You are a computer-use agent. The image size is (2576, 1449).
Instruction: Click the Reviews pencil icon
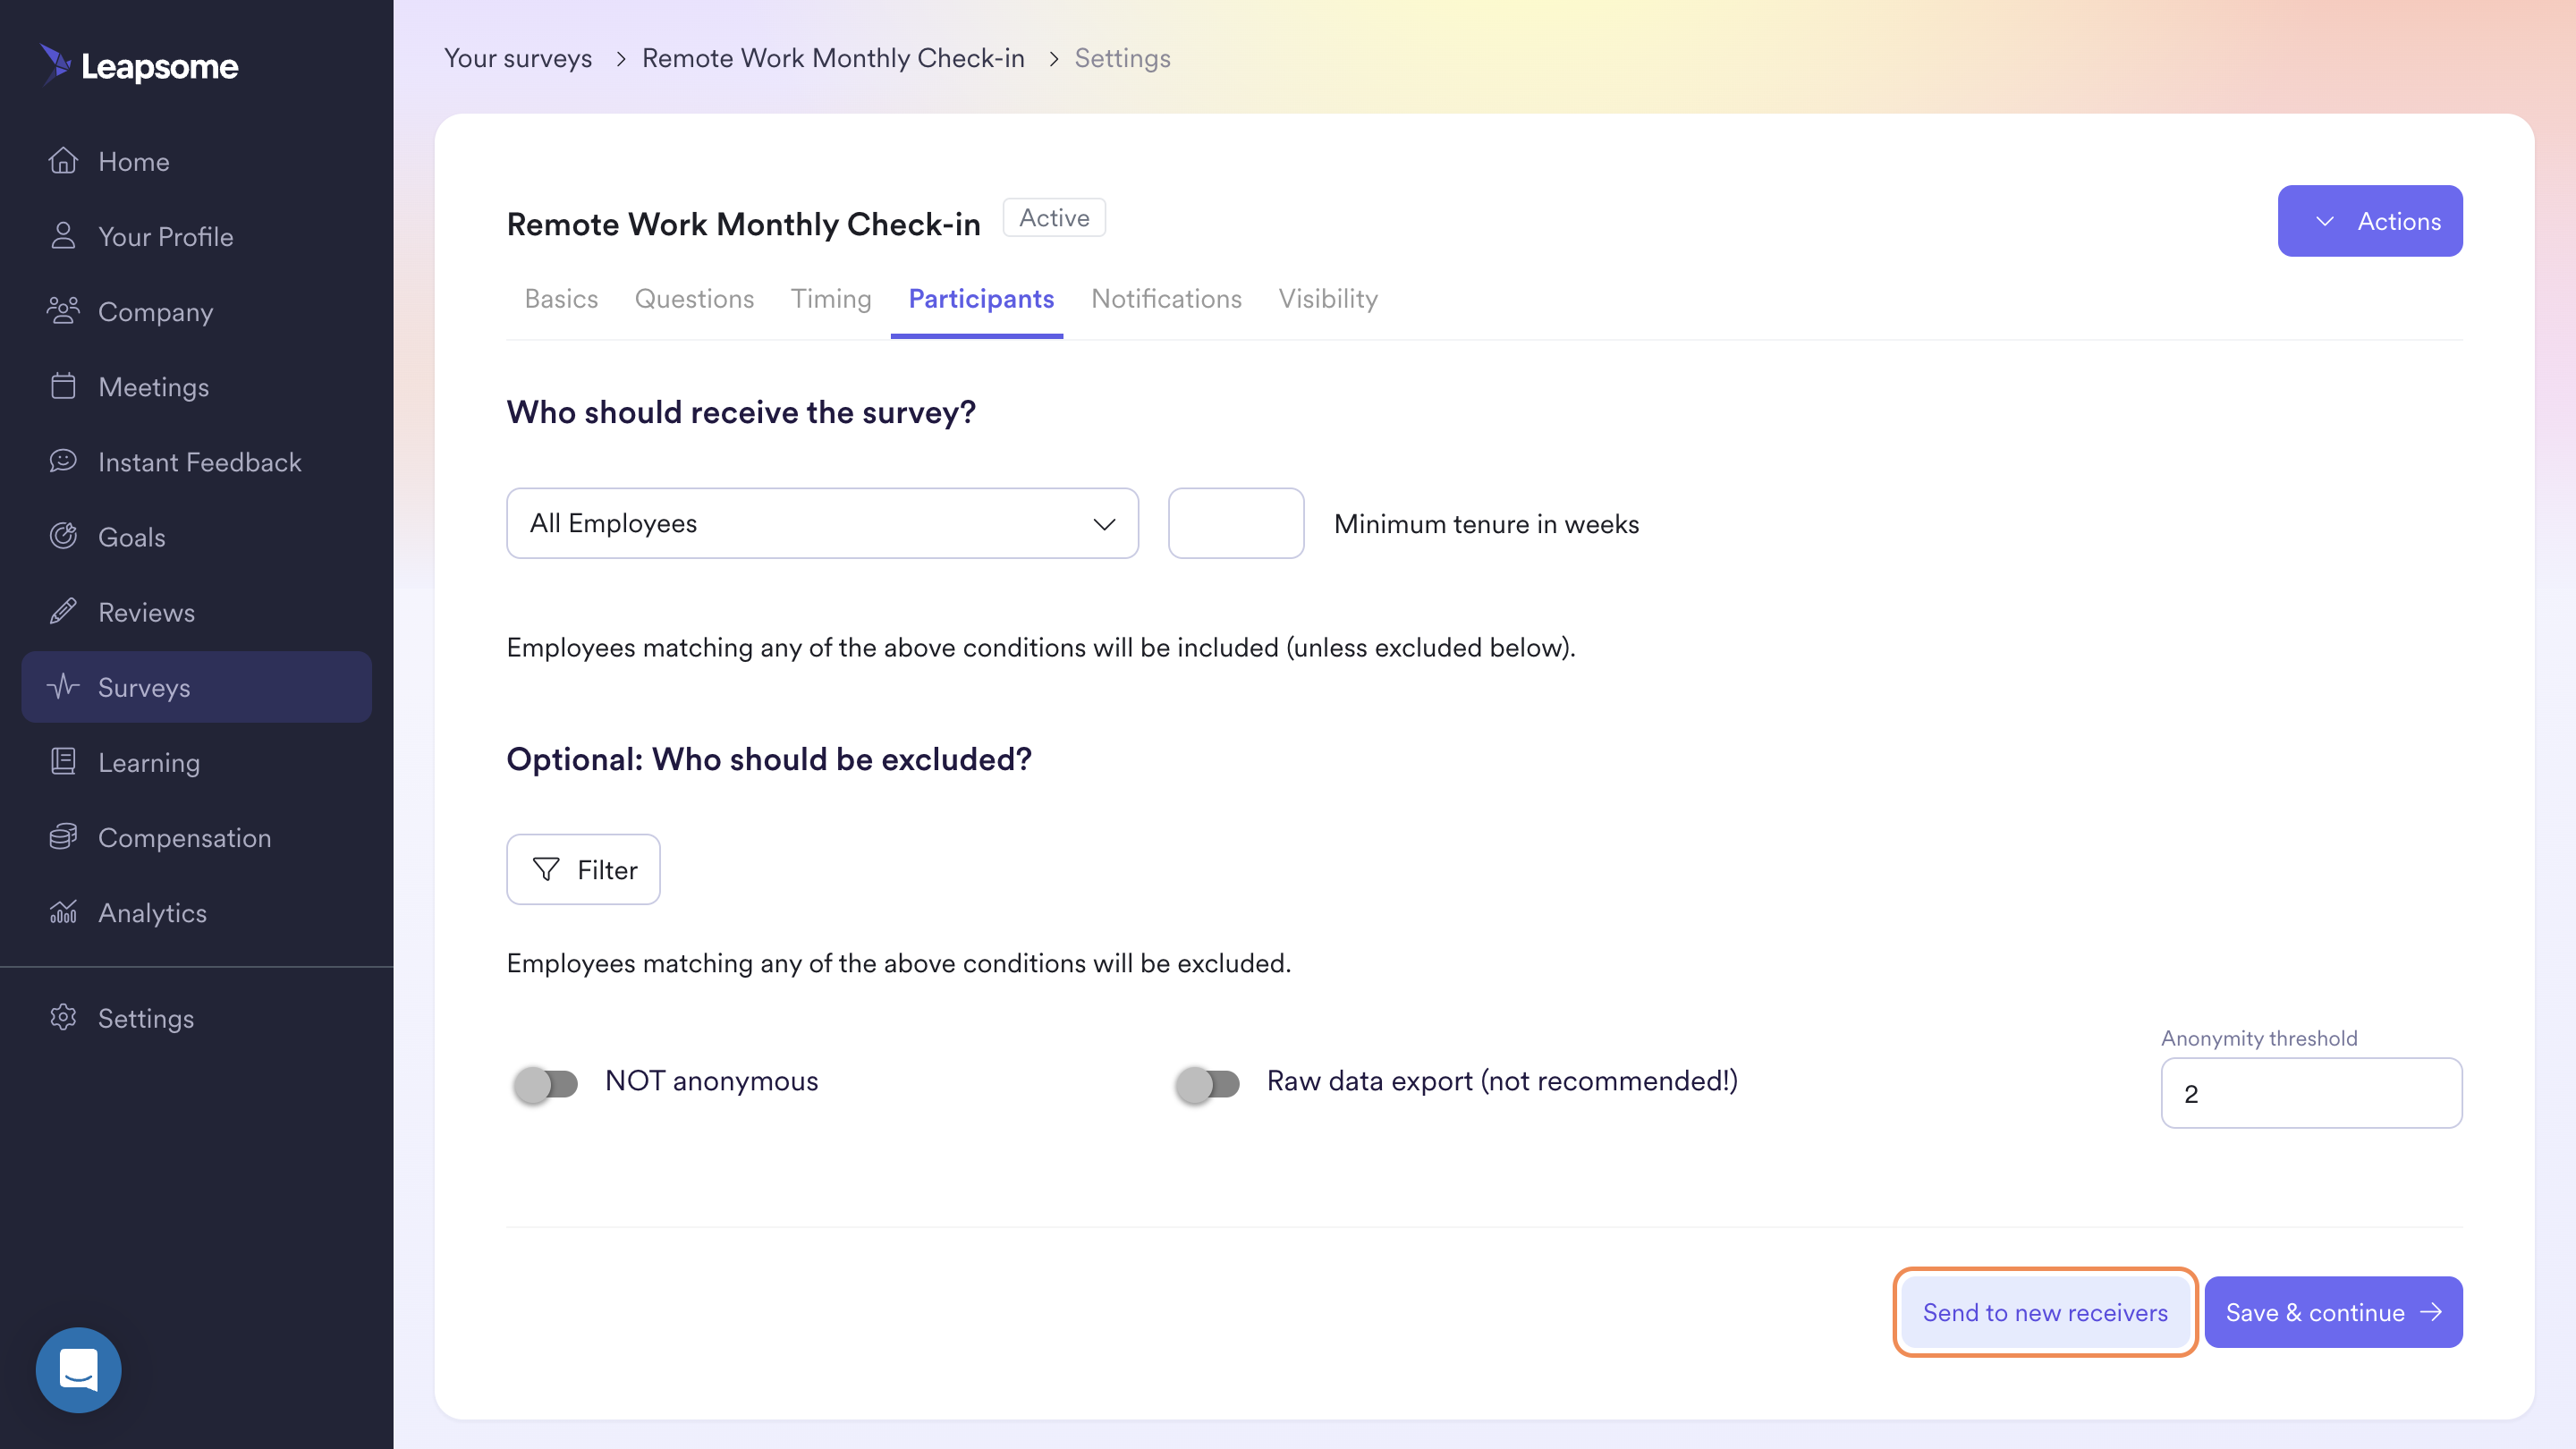(x=63, y=611)
